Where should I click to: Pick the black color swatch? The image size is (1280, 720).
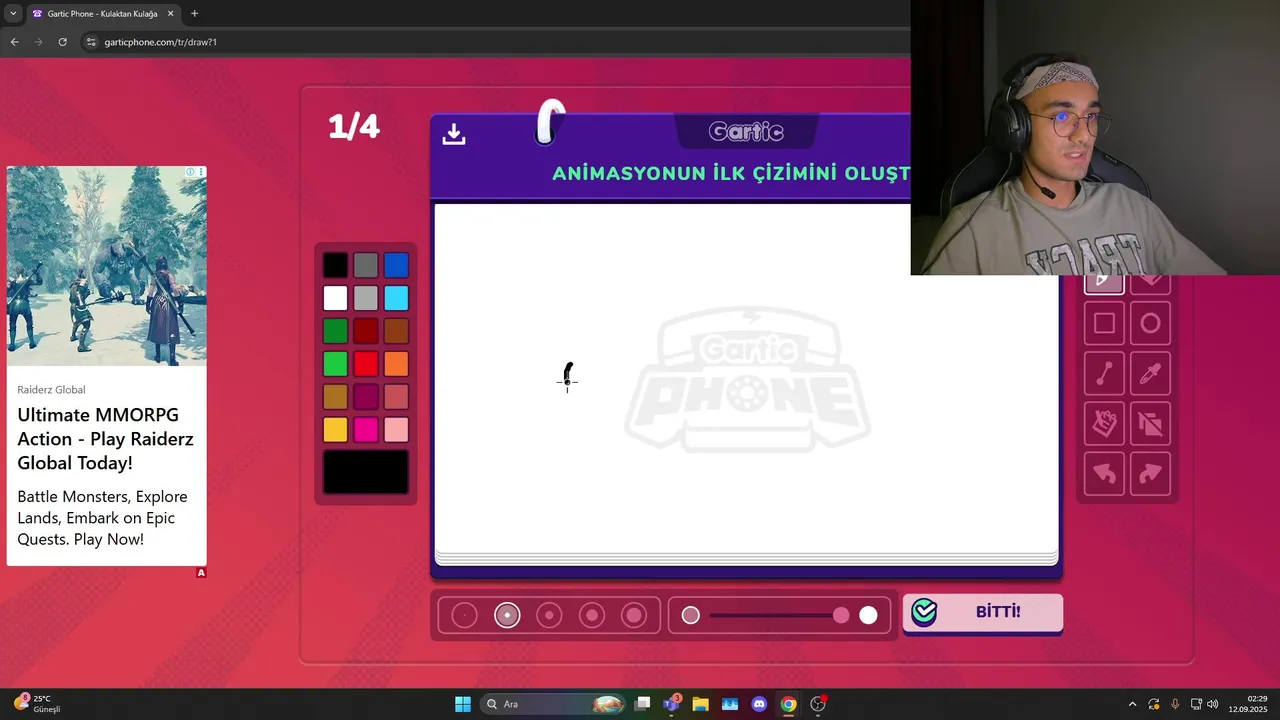tap(335, 265)
